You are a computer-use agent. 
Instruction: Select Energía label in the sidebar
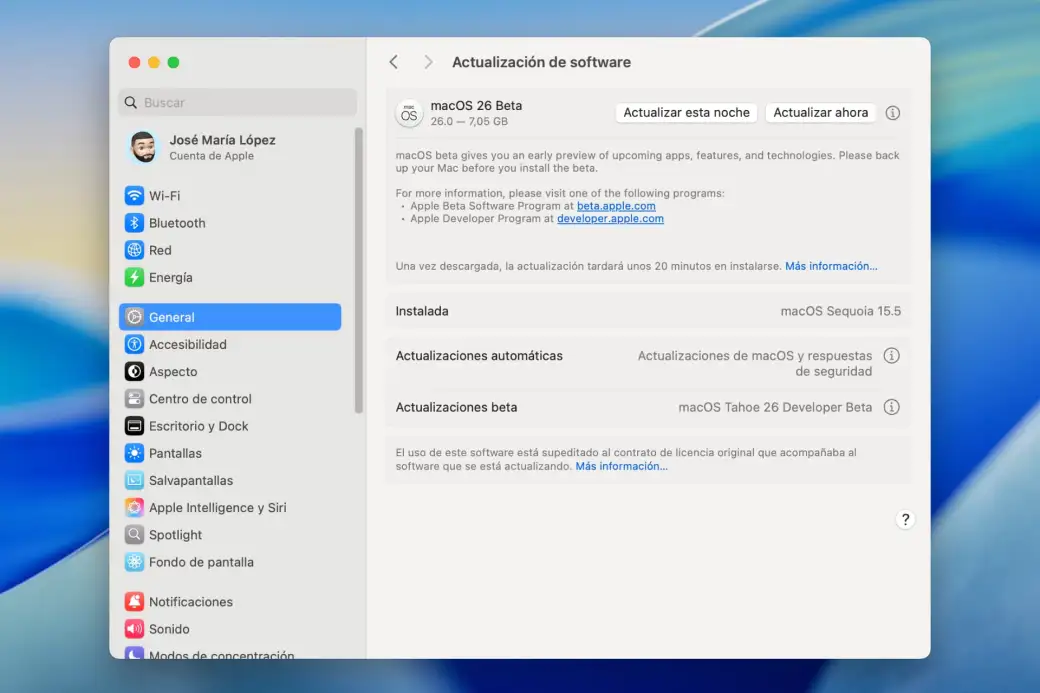[x=170, y=277]
